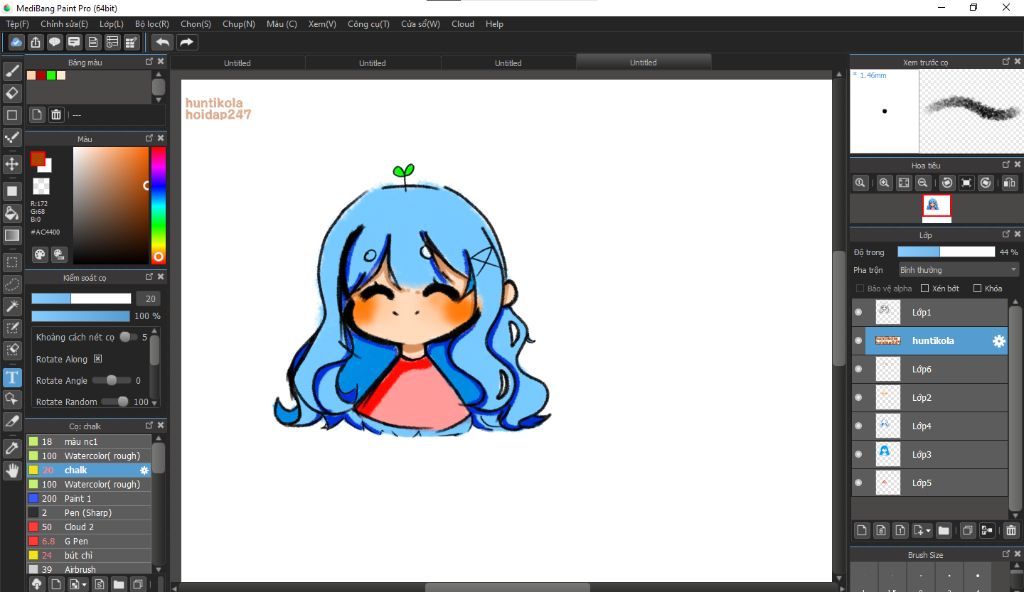Select the Eyedropper tool
The height and width of the screenshot is (592, 1024).
pyautogui.click(x=12, y=448)
